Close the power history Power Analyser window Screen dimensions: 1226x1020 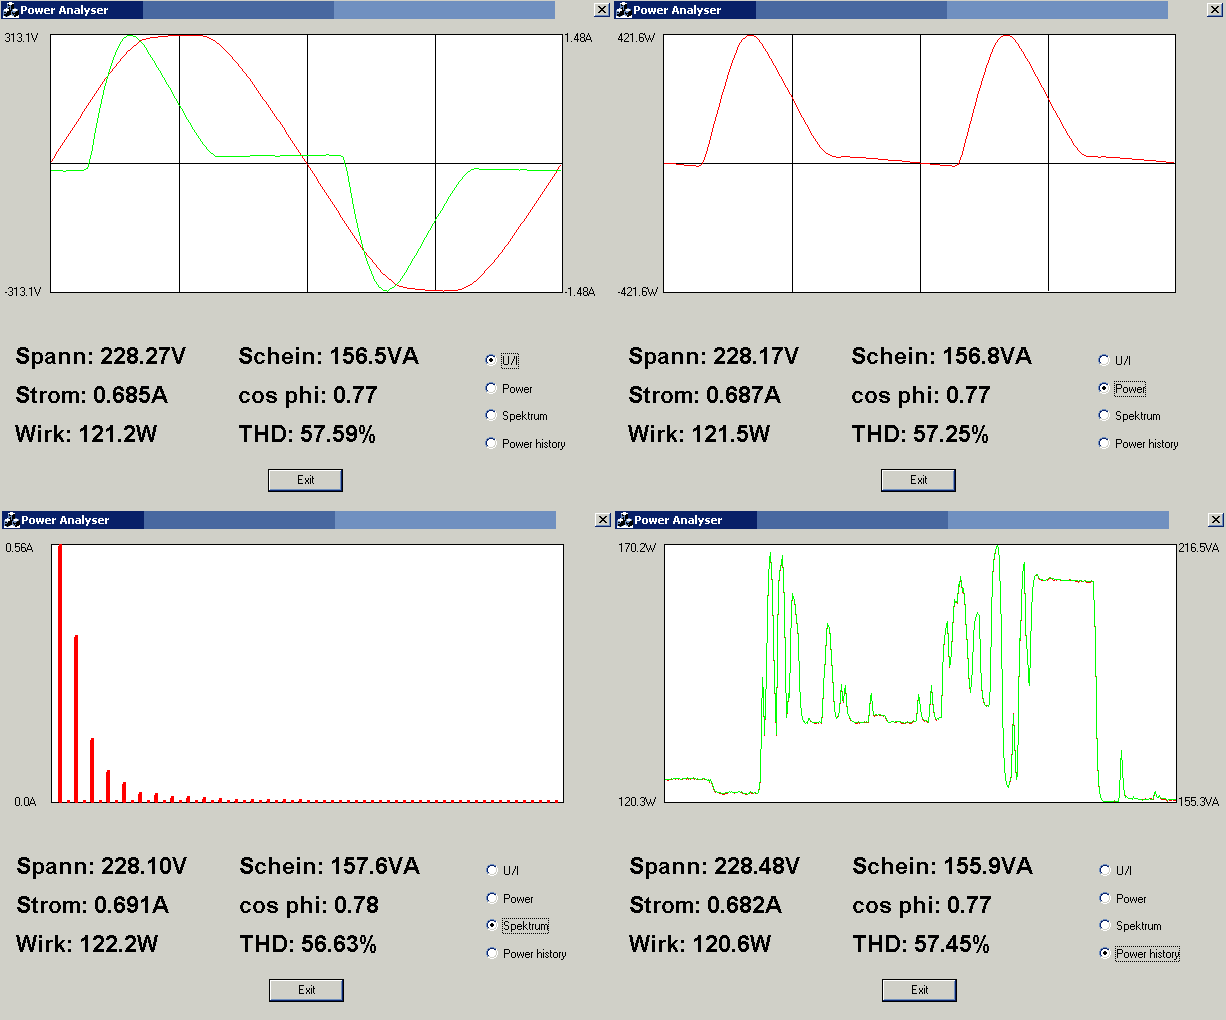coord(1215,520)
